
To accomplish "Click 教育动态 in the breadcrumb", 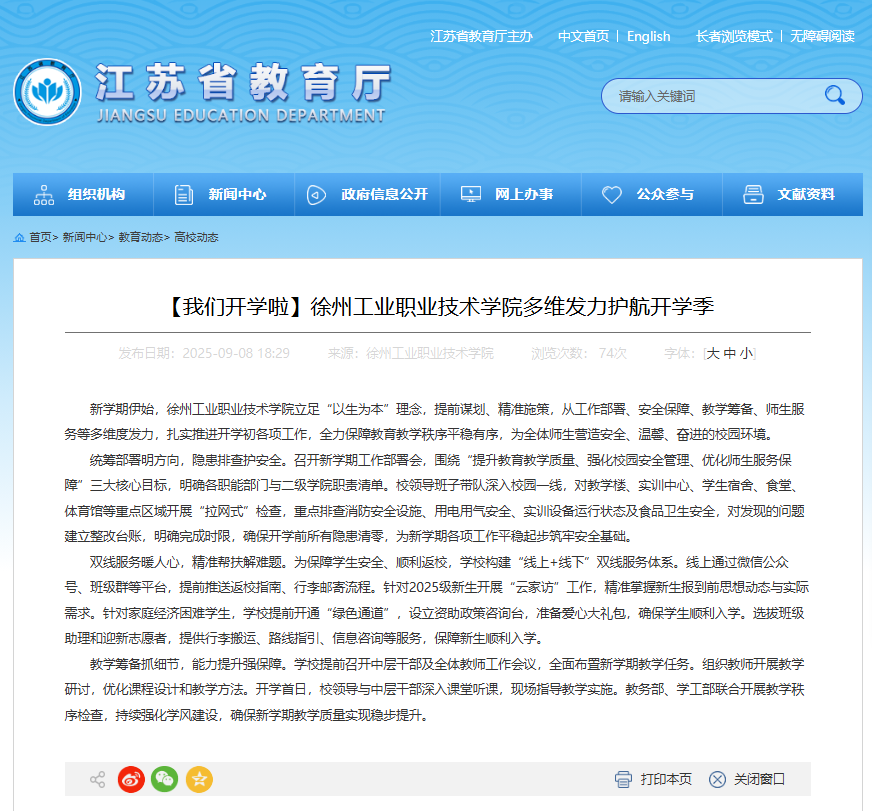I will pyautogui.click(x=140, y=238).
